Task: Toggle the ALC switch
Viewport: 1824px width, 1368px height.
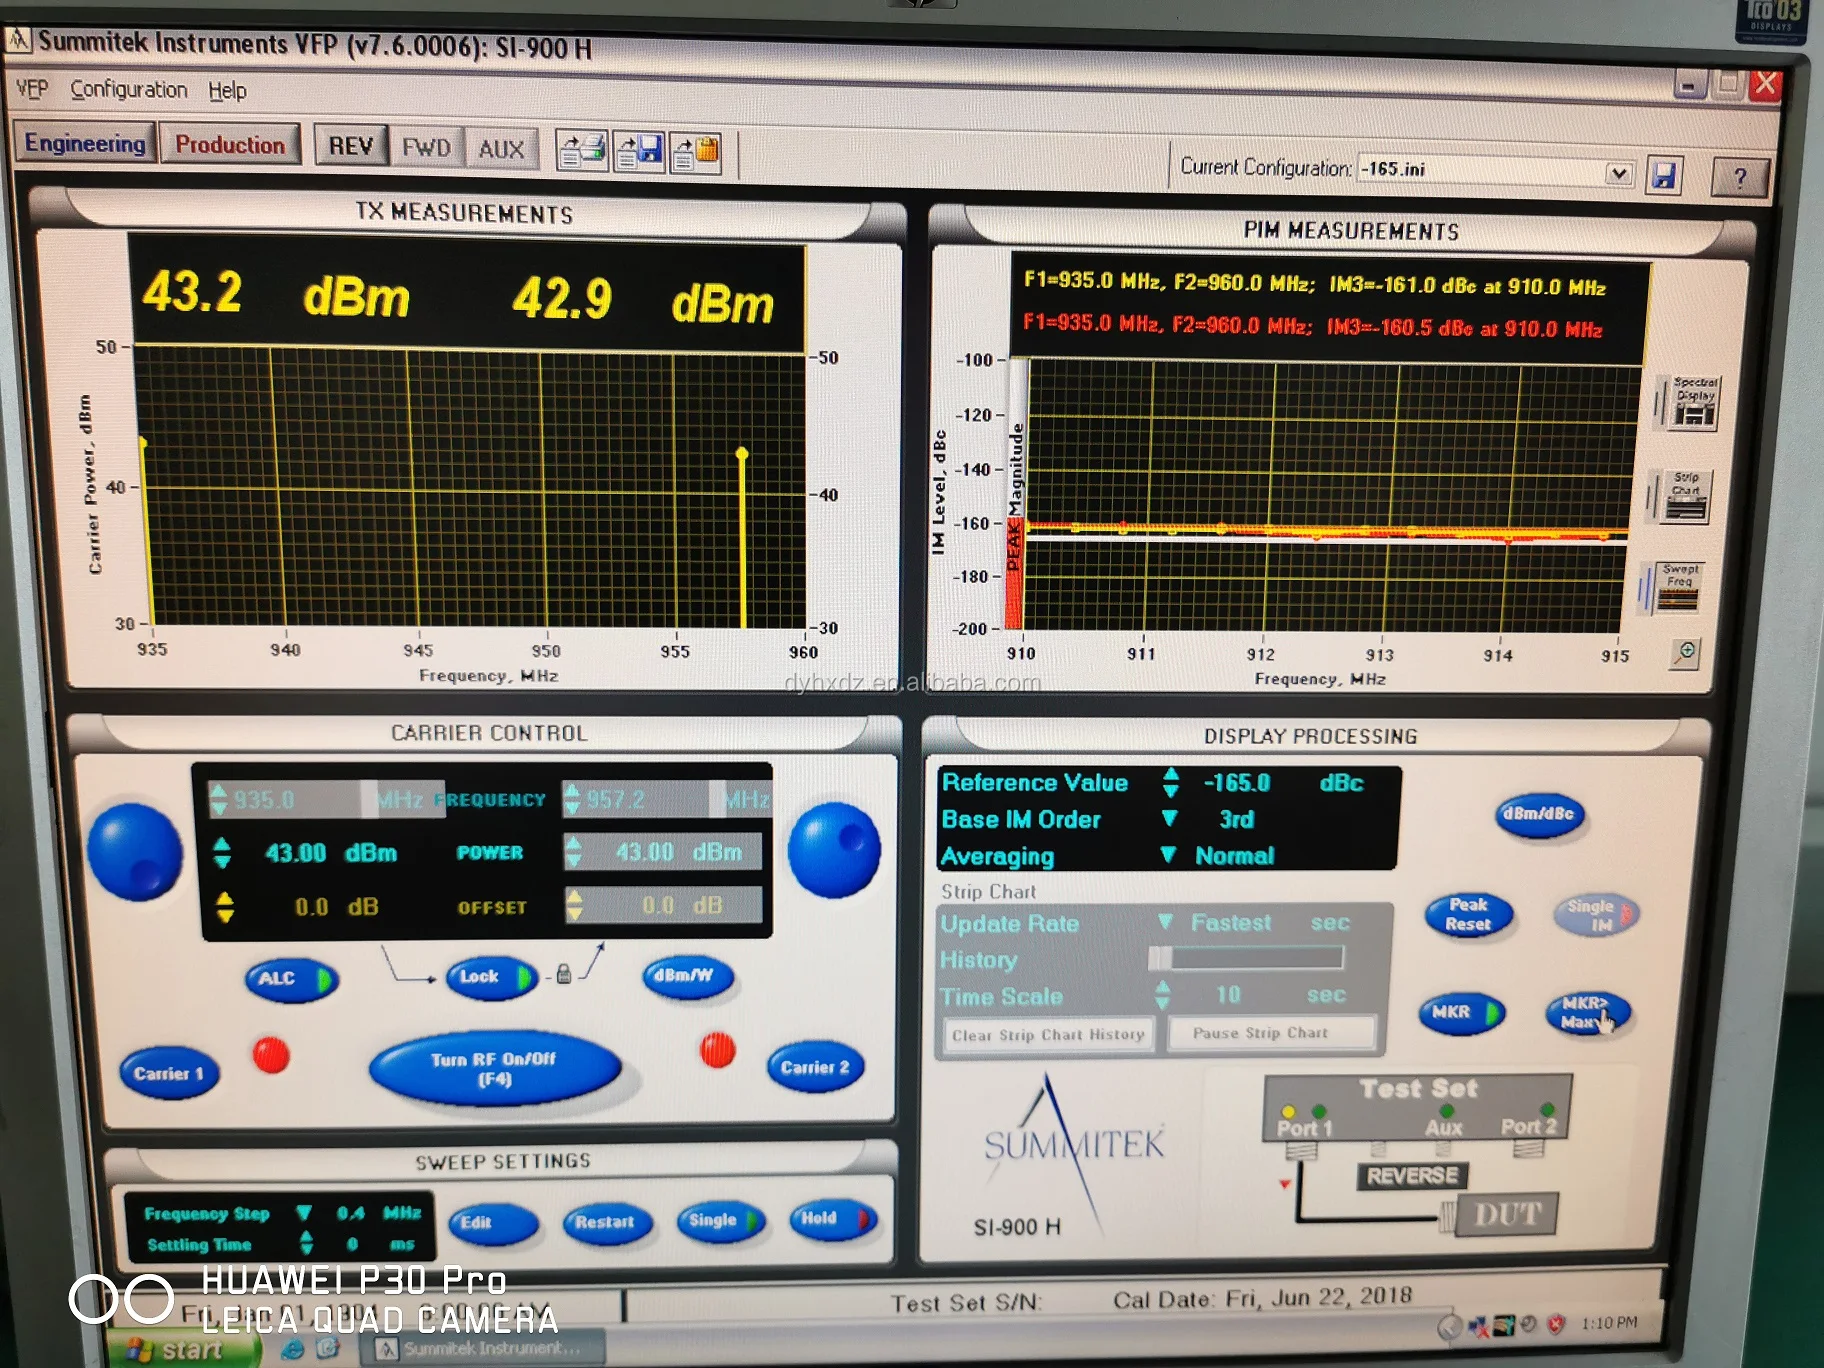Action: (291, 979)
